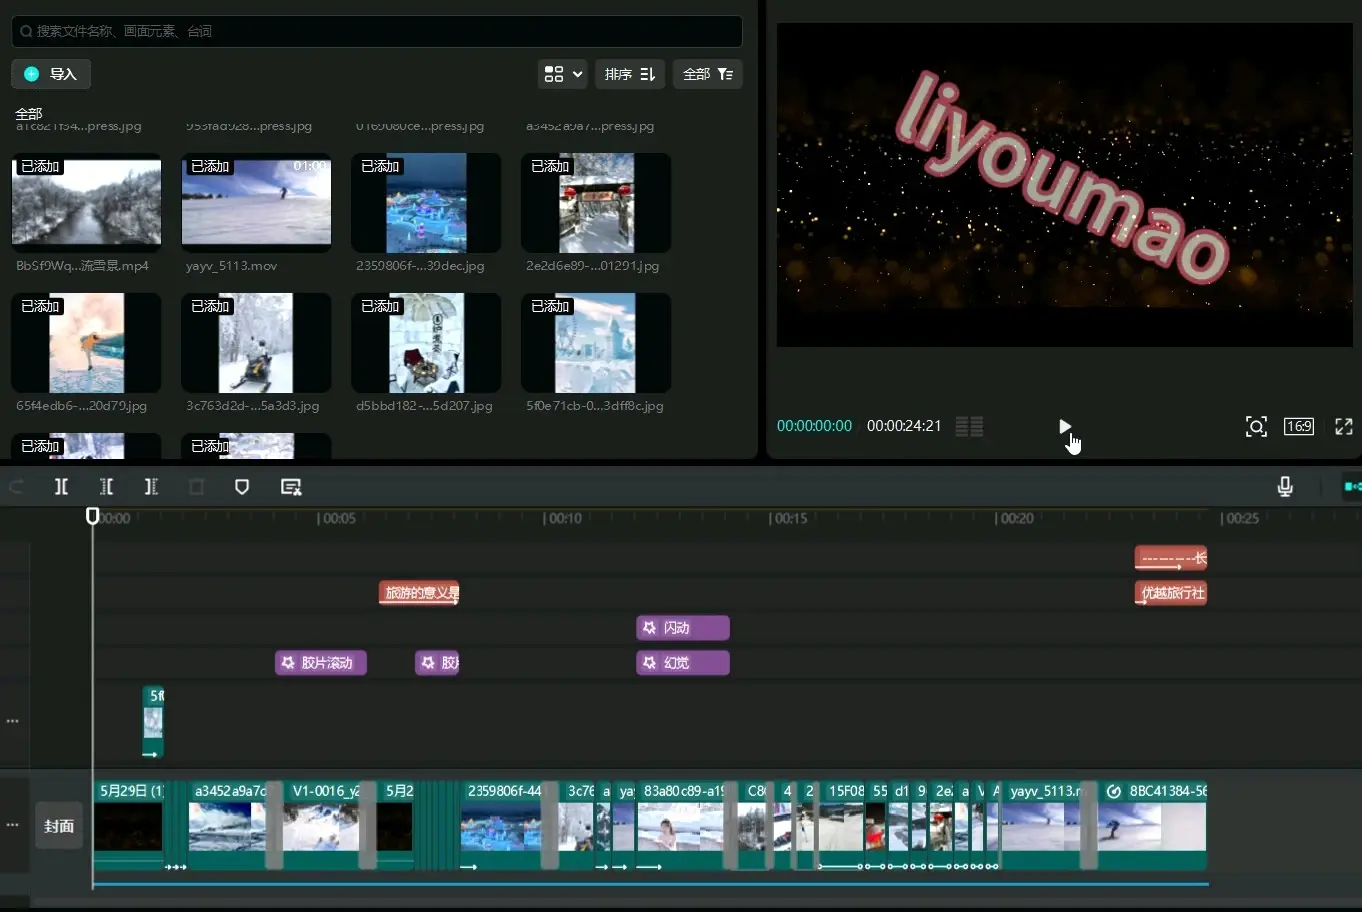1362x912 pixels.
Task: Select thumbnail d5bbd182-...5d207.jpg
Action: 426,343
